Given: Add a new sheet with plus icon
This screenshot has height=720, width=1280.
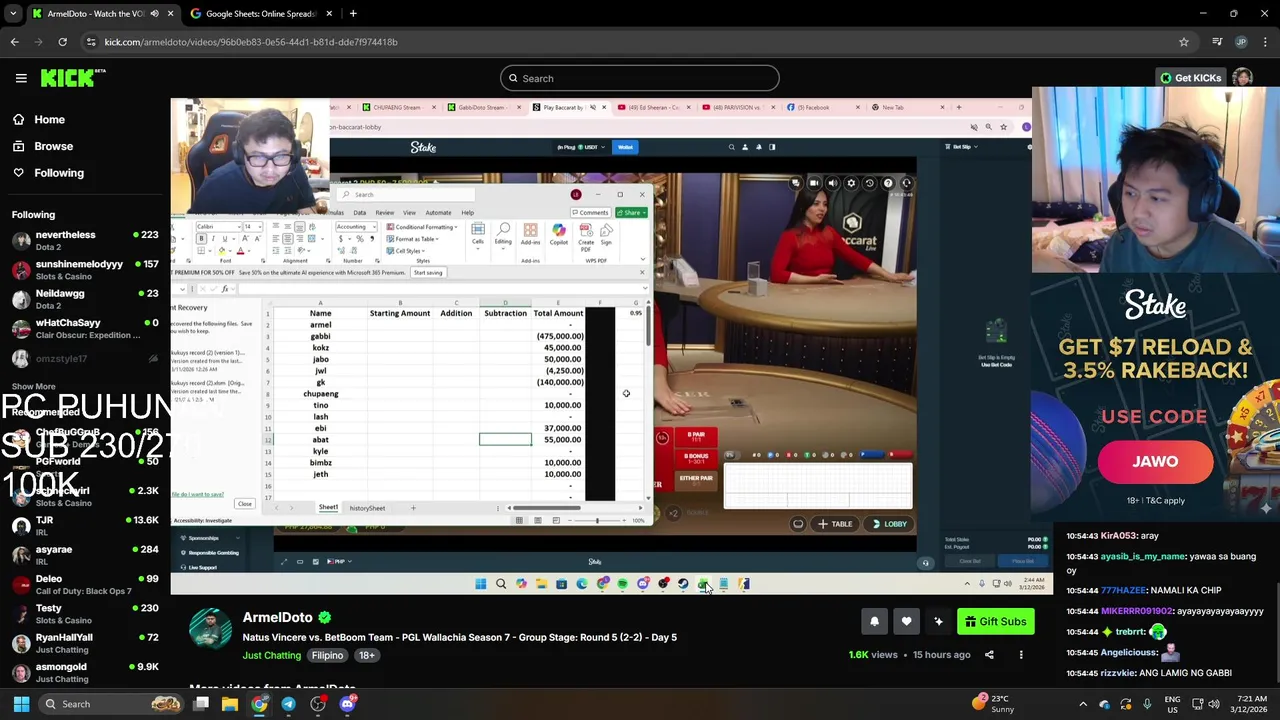Looking at the screenshot, I should [413, 508].
